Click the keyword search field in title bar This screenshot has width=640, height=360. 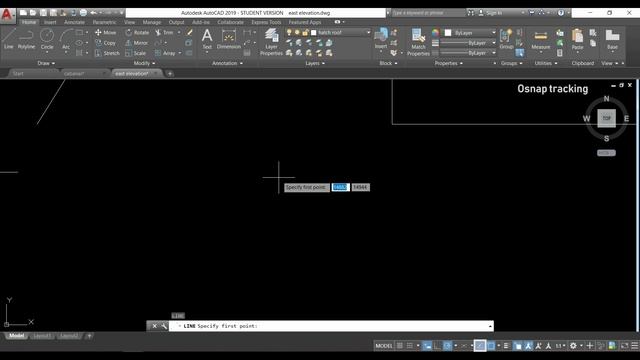point(428,13)
